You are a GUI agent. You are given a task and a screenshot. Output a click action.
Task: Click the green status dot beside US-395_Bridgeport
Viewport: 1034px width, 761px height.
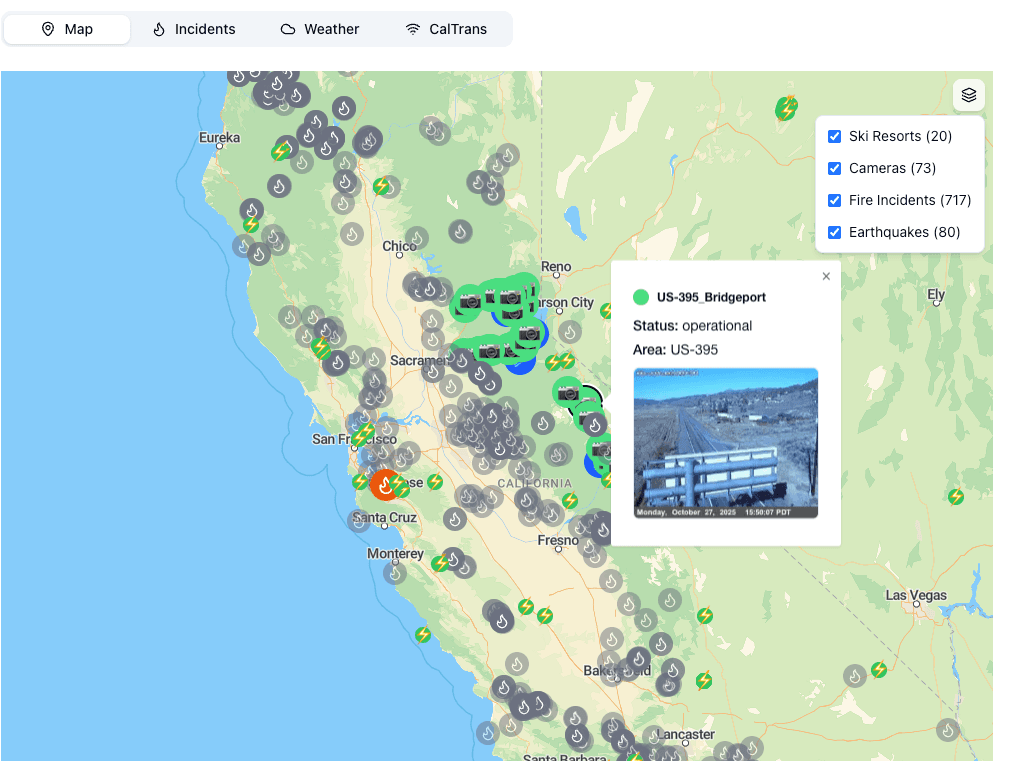[x=641, y=297]
